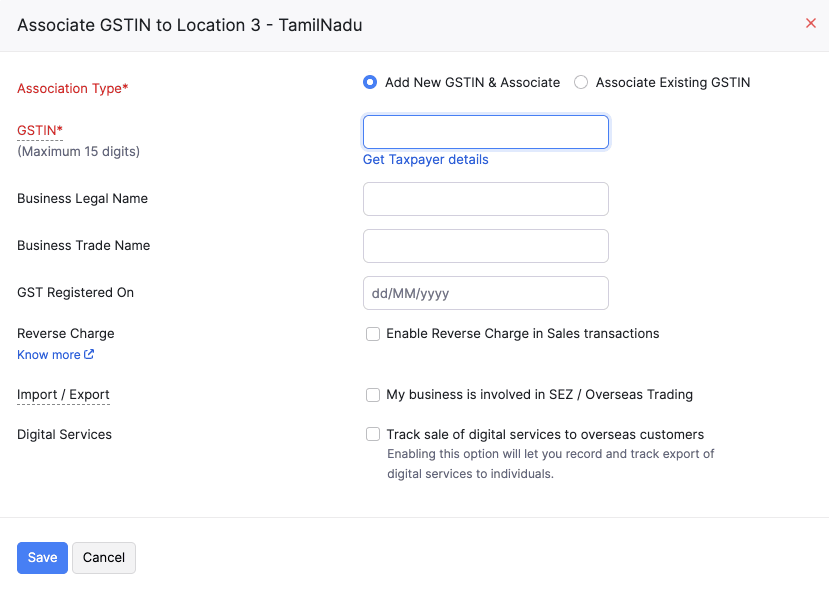Click the dialog title for Location 3 - TamilNadu
This screenshot has width=829, height=592.
click(190, 25)
